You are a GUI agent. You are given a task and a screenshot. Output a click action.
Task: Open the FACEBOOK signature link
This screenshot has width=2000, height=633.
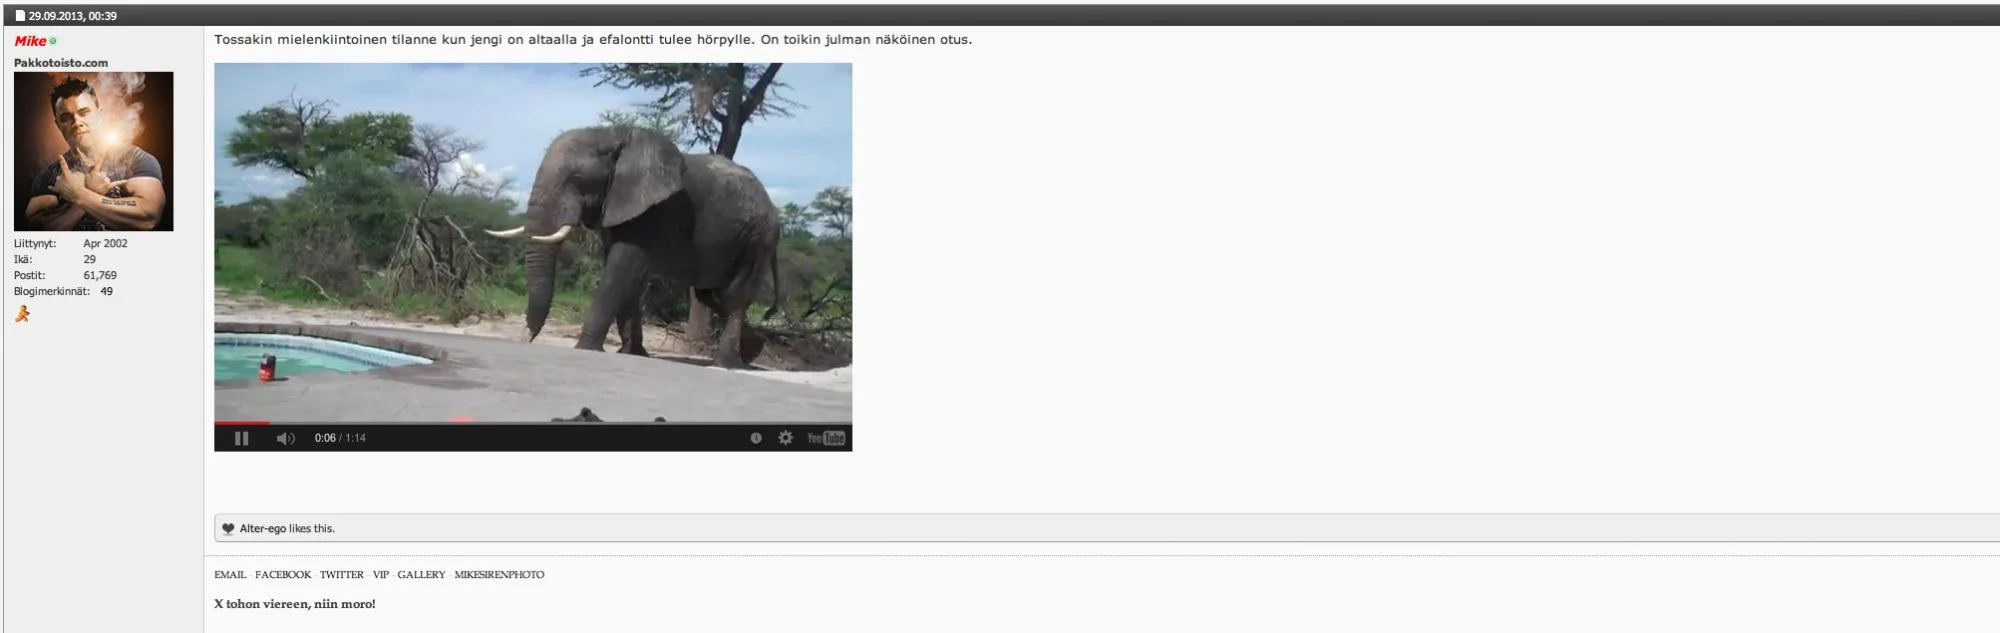coord(283,575)
